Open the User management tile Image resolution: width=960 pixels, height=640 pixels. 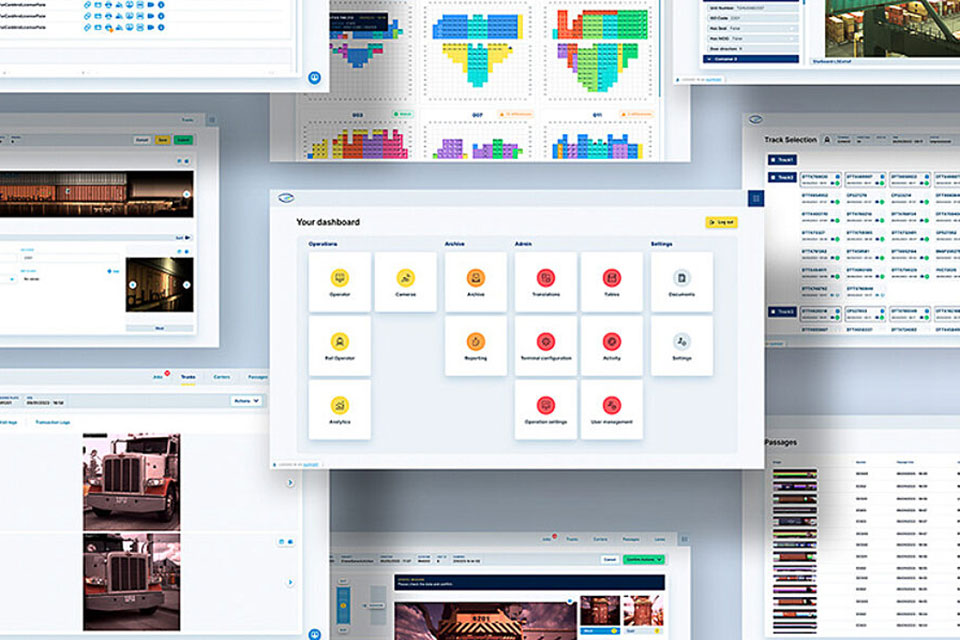[611, 409]
